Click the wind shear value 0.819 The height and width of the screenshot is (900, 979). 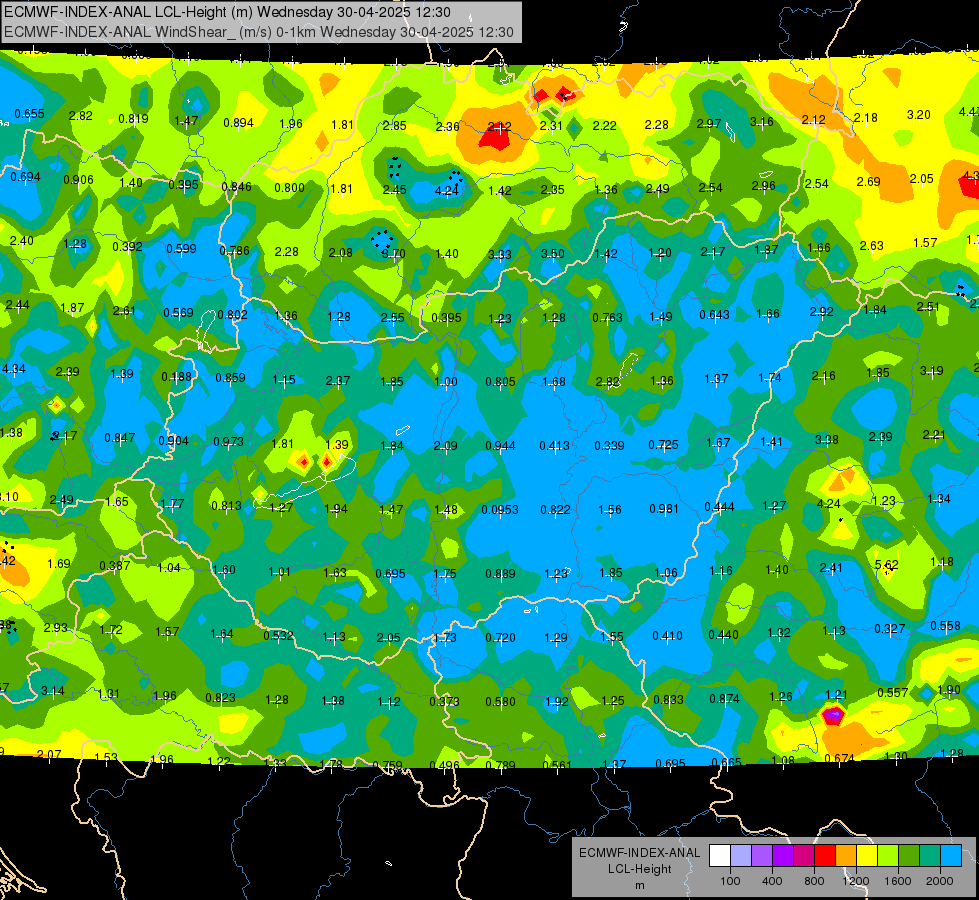133,119
